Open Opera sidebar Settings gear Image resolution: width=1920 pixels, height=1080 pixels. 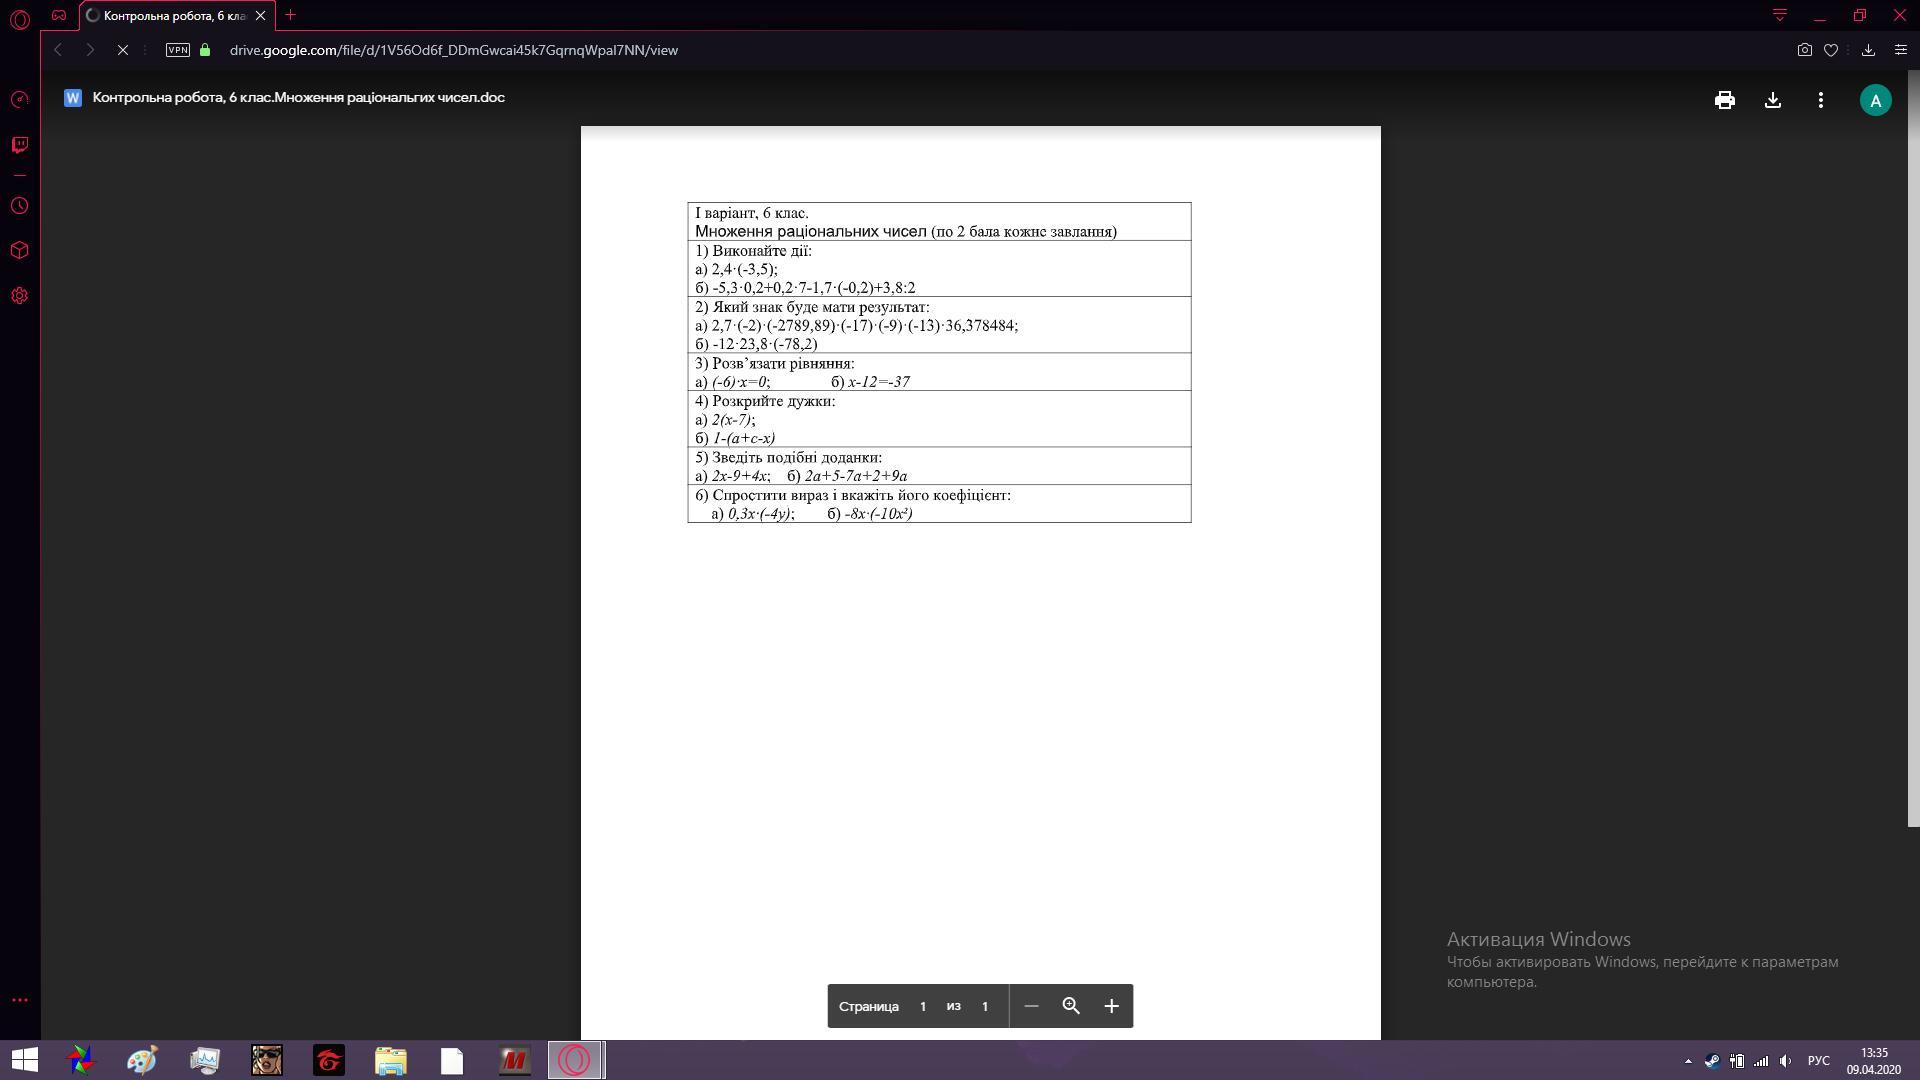pyautogui.click(x=19, y=296)
